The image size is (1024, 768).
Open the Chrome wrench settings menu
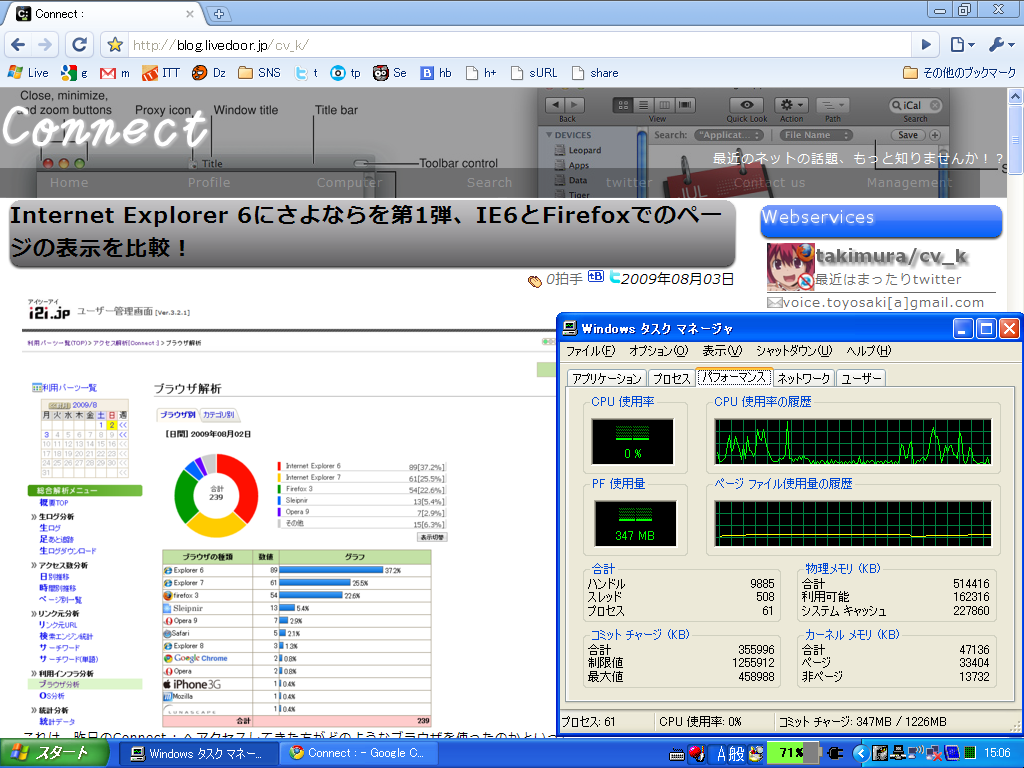point(1000,44)
